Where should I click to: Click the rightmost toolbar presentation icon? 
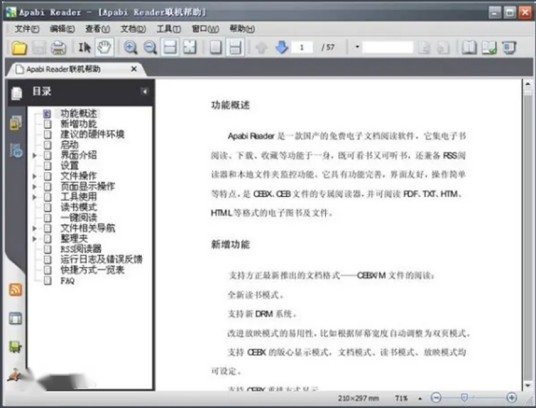pos(509,47)
